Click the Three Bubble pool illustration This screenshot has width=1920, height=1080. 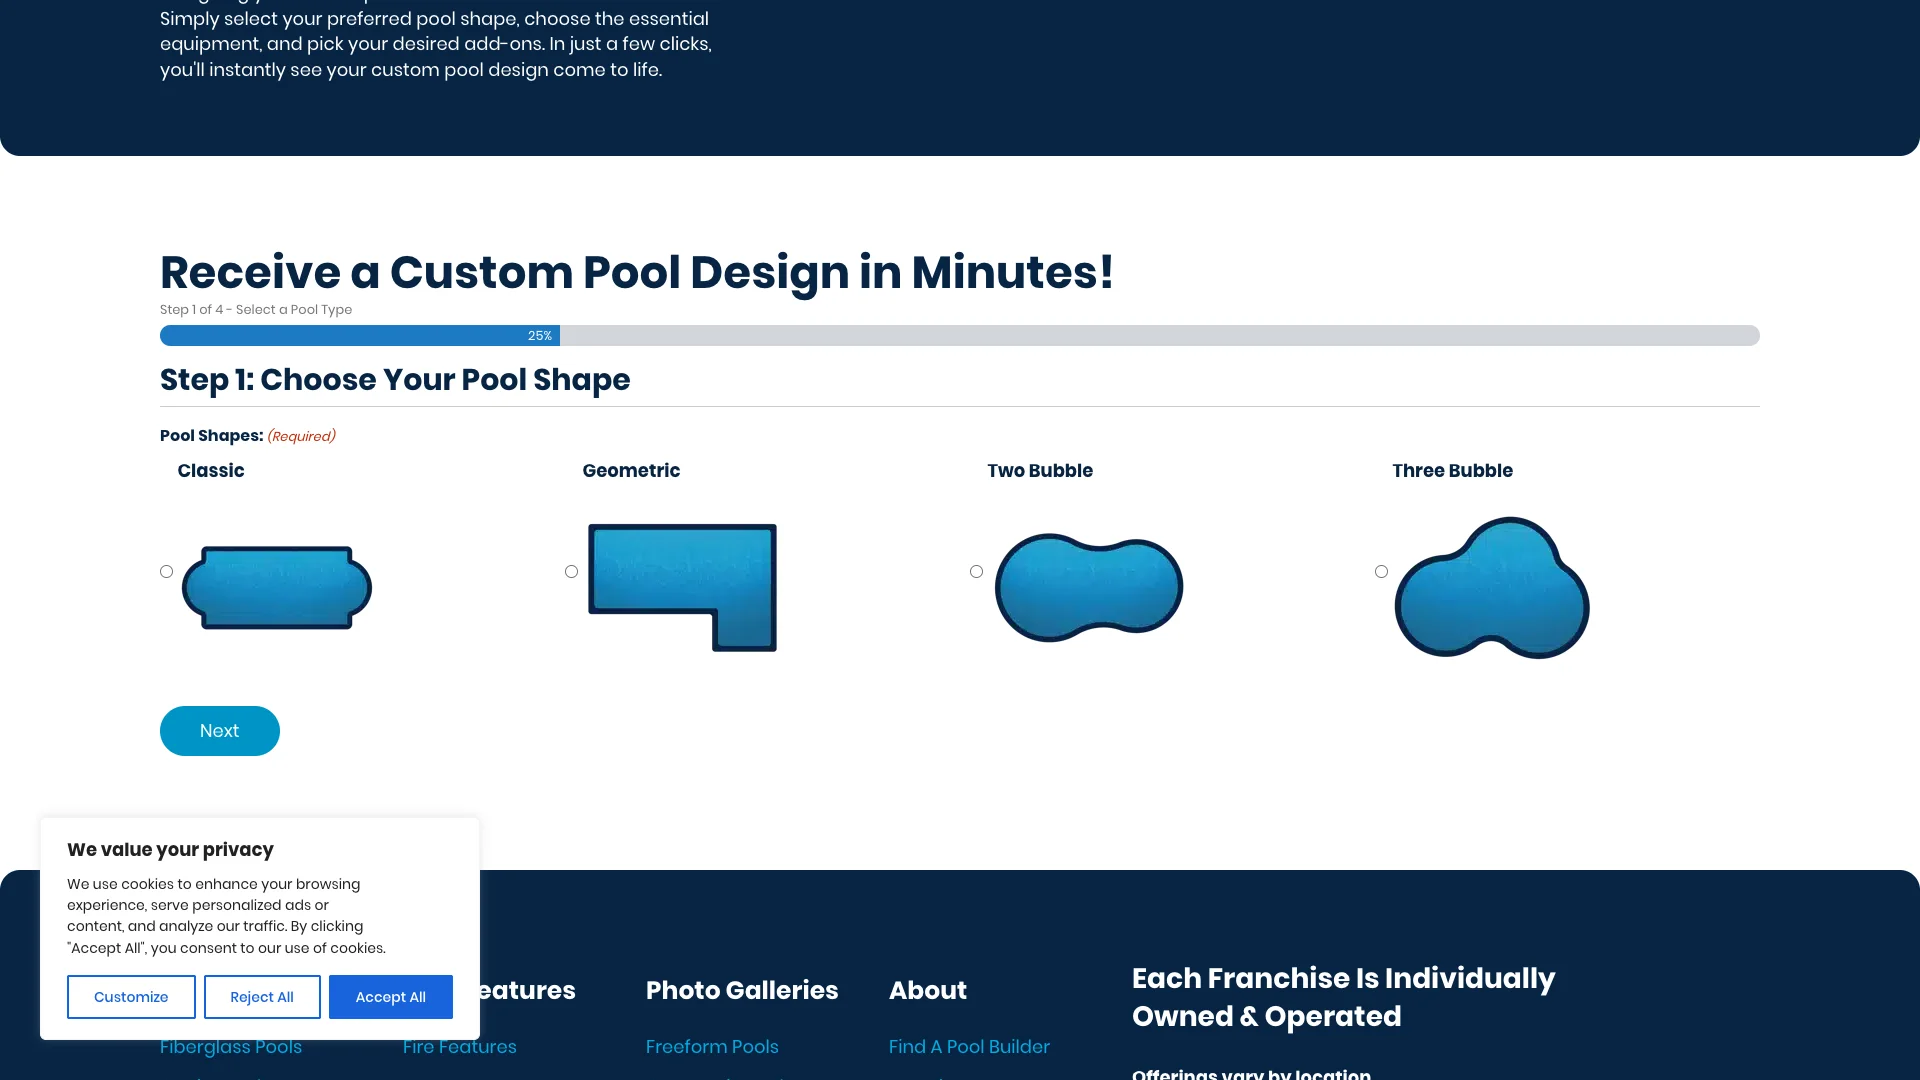click(1491, 587)
